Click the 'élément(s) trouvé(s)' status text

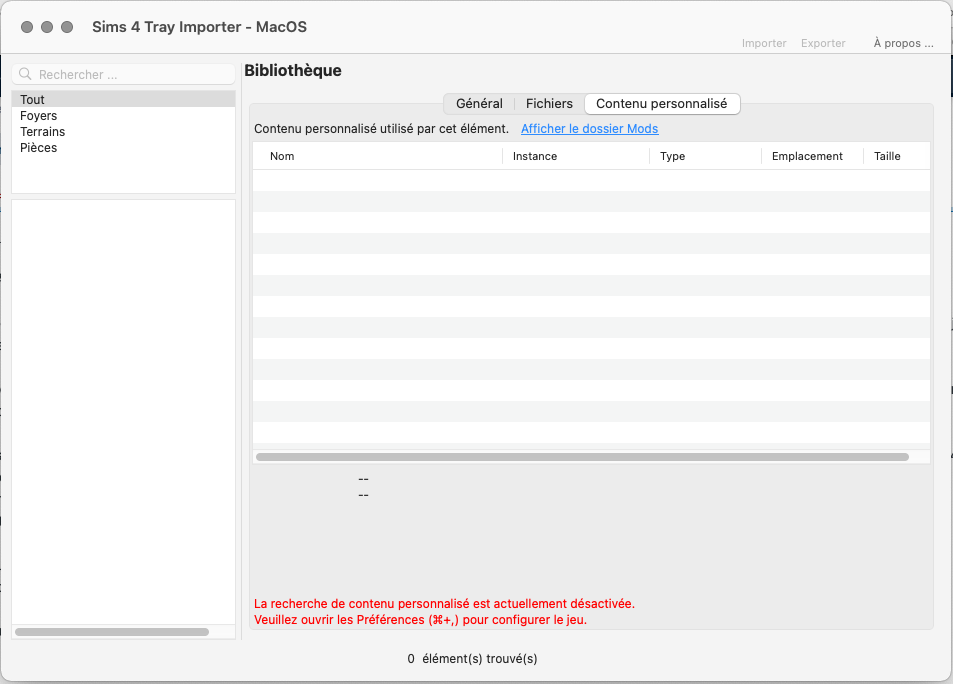pos(480,658)
